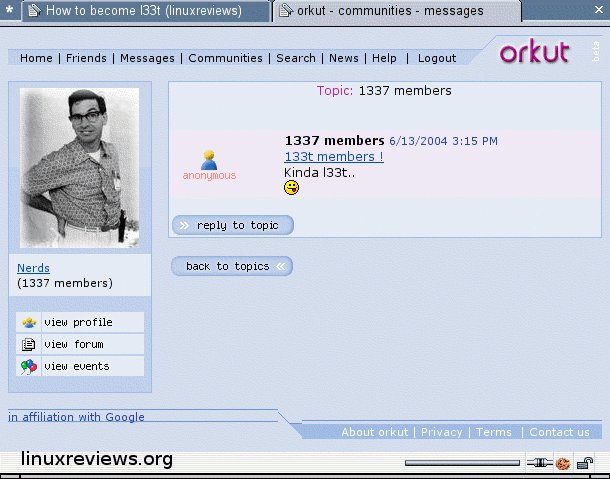Click the view events balloons icon
The height and width of the screenshot is (479, 610).
tap(29, 367)
